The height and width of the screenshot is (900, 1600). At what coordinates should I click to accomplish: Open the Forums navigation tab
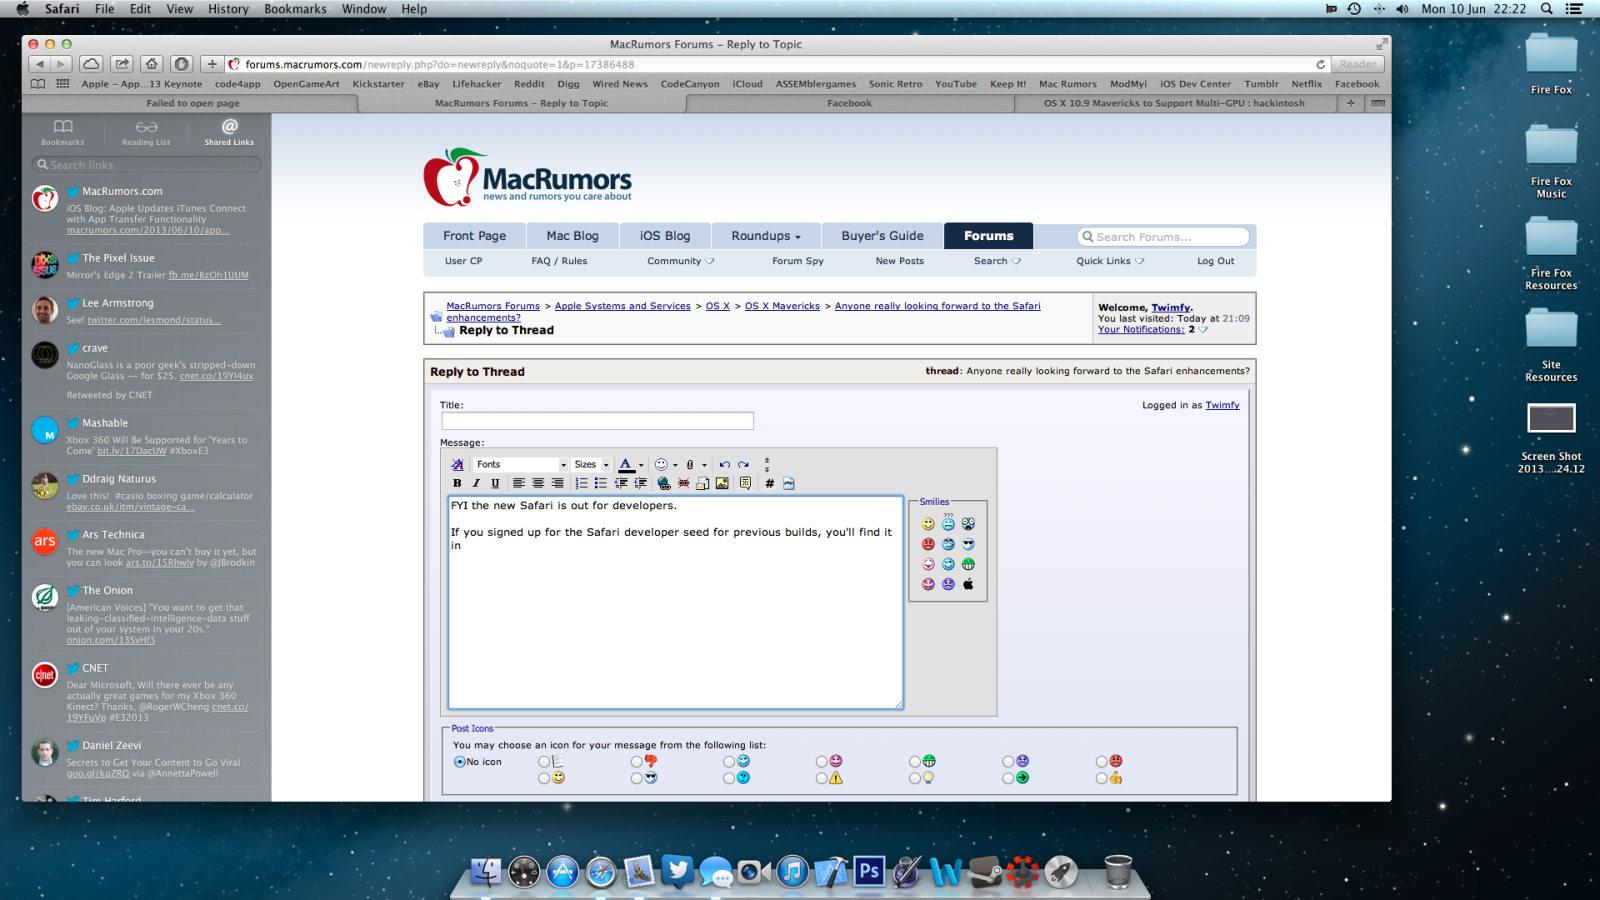pyautogui.click(x=988, y=236)
